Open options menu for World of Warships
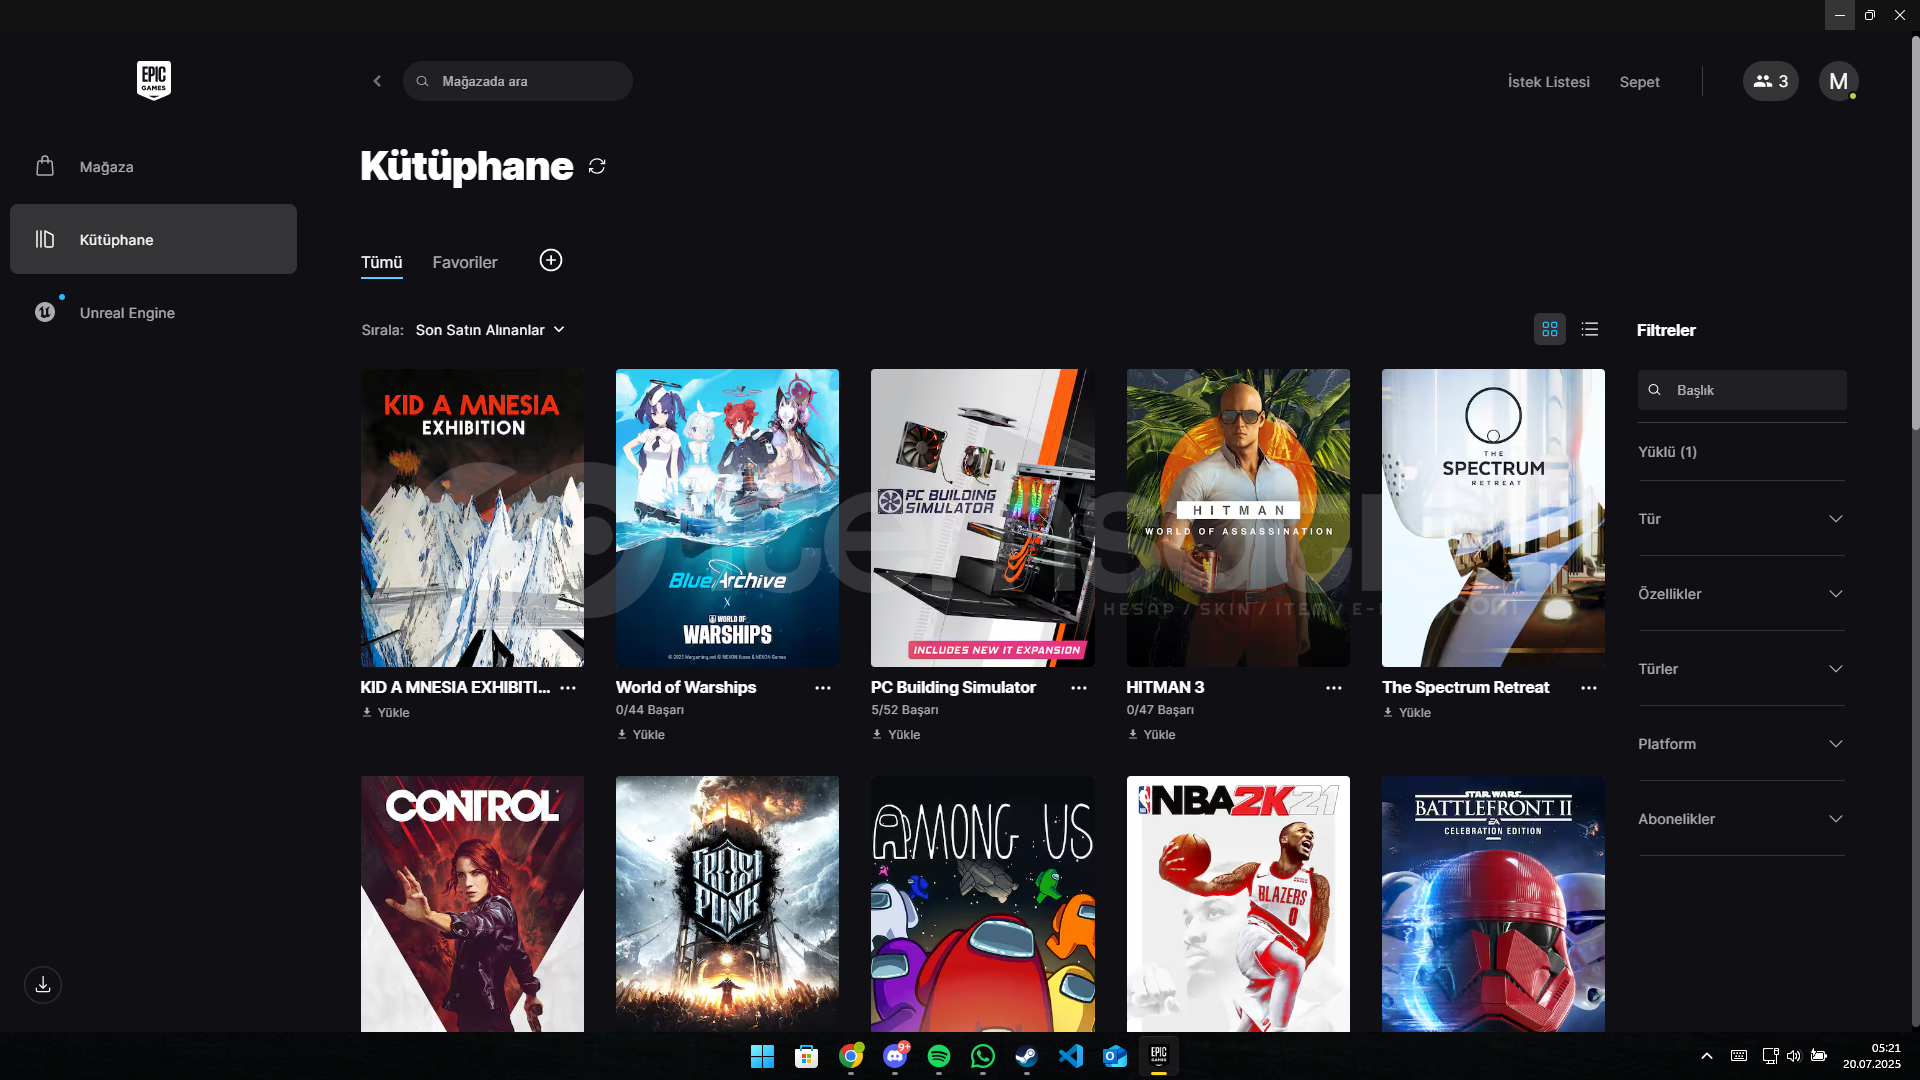 (x=823, y=688)
